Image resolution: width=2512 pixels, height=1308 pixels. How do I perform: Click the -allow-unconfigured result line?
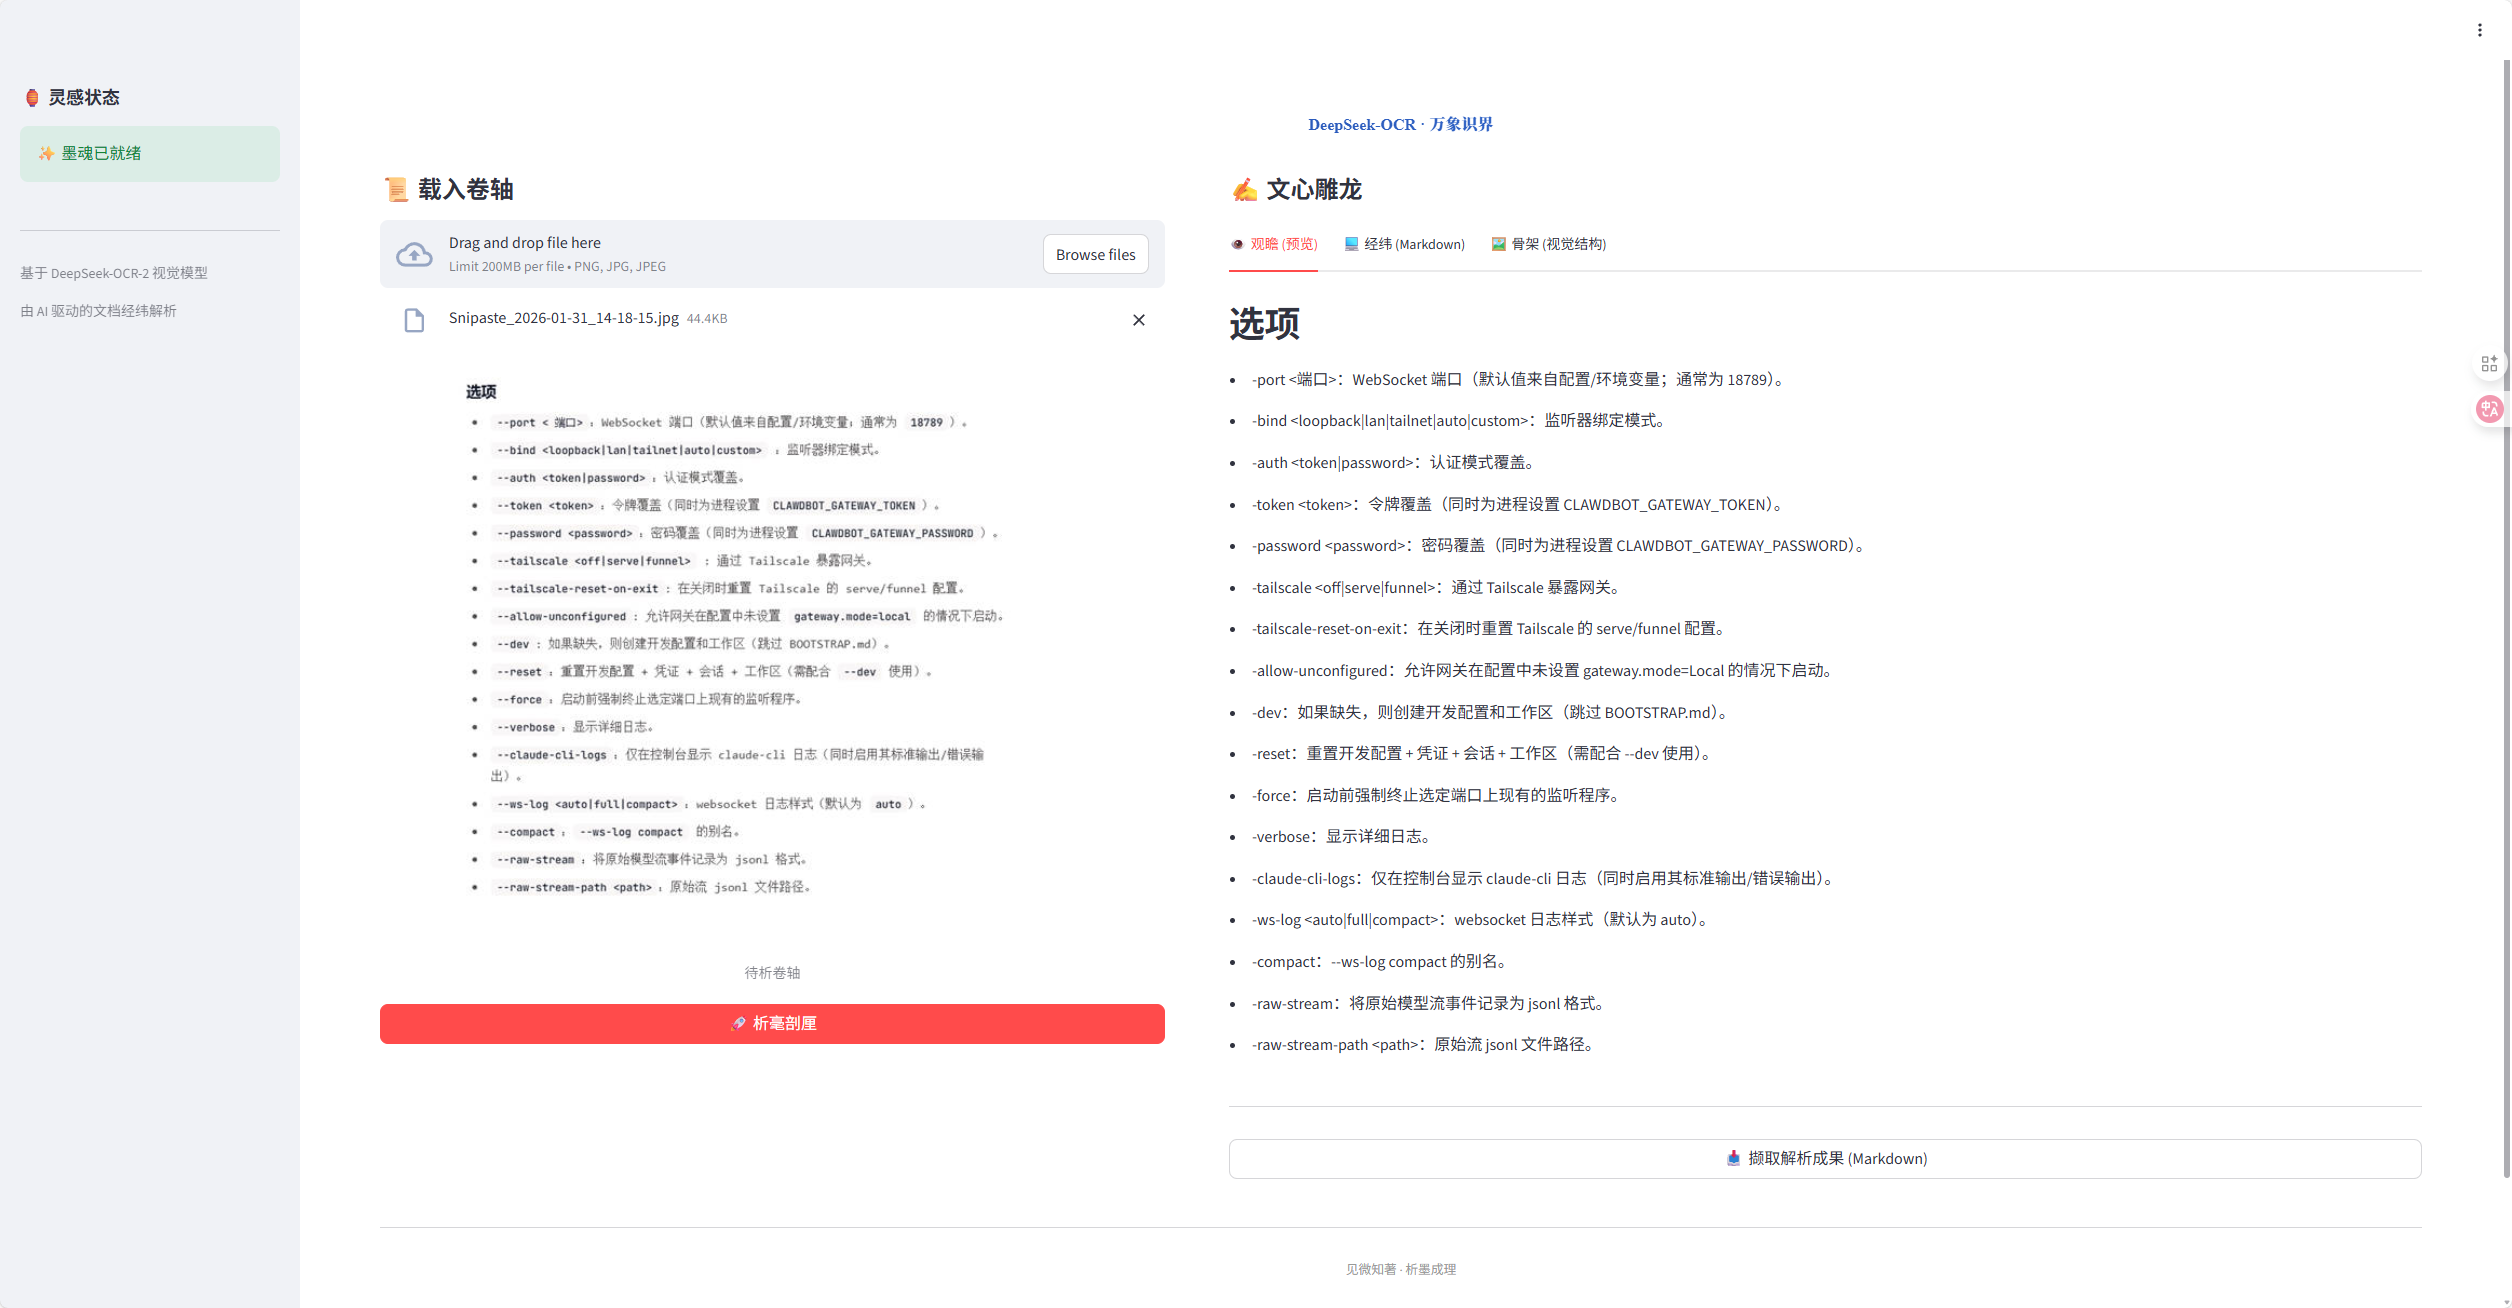(1545, 671)
